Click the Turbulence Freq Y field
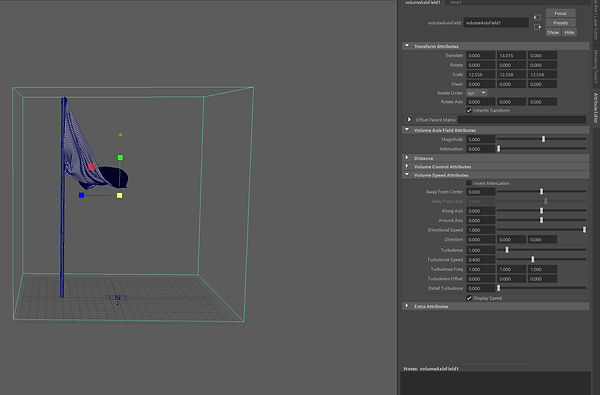Image resolution: width=600 pixels, height=395 pixels. [x=511, y=269]
